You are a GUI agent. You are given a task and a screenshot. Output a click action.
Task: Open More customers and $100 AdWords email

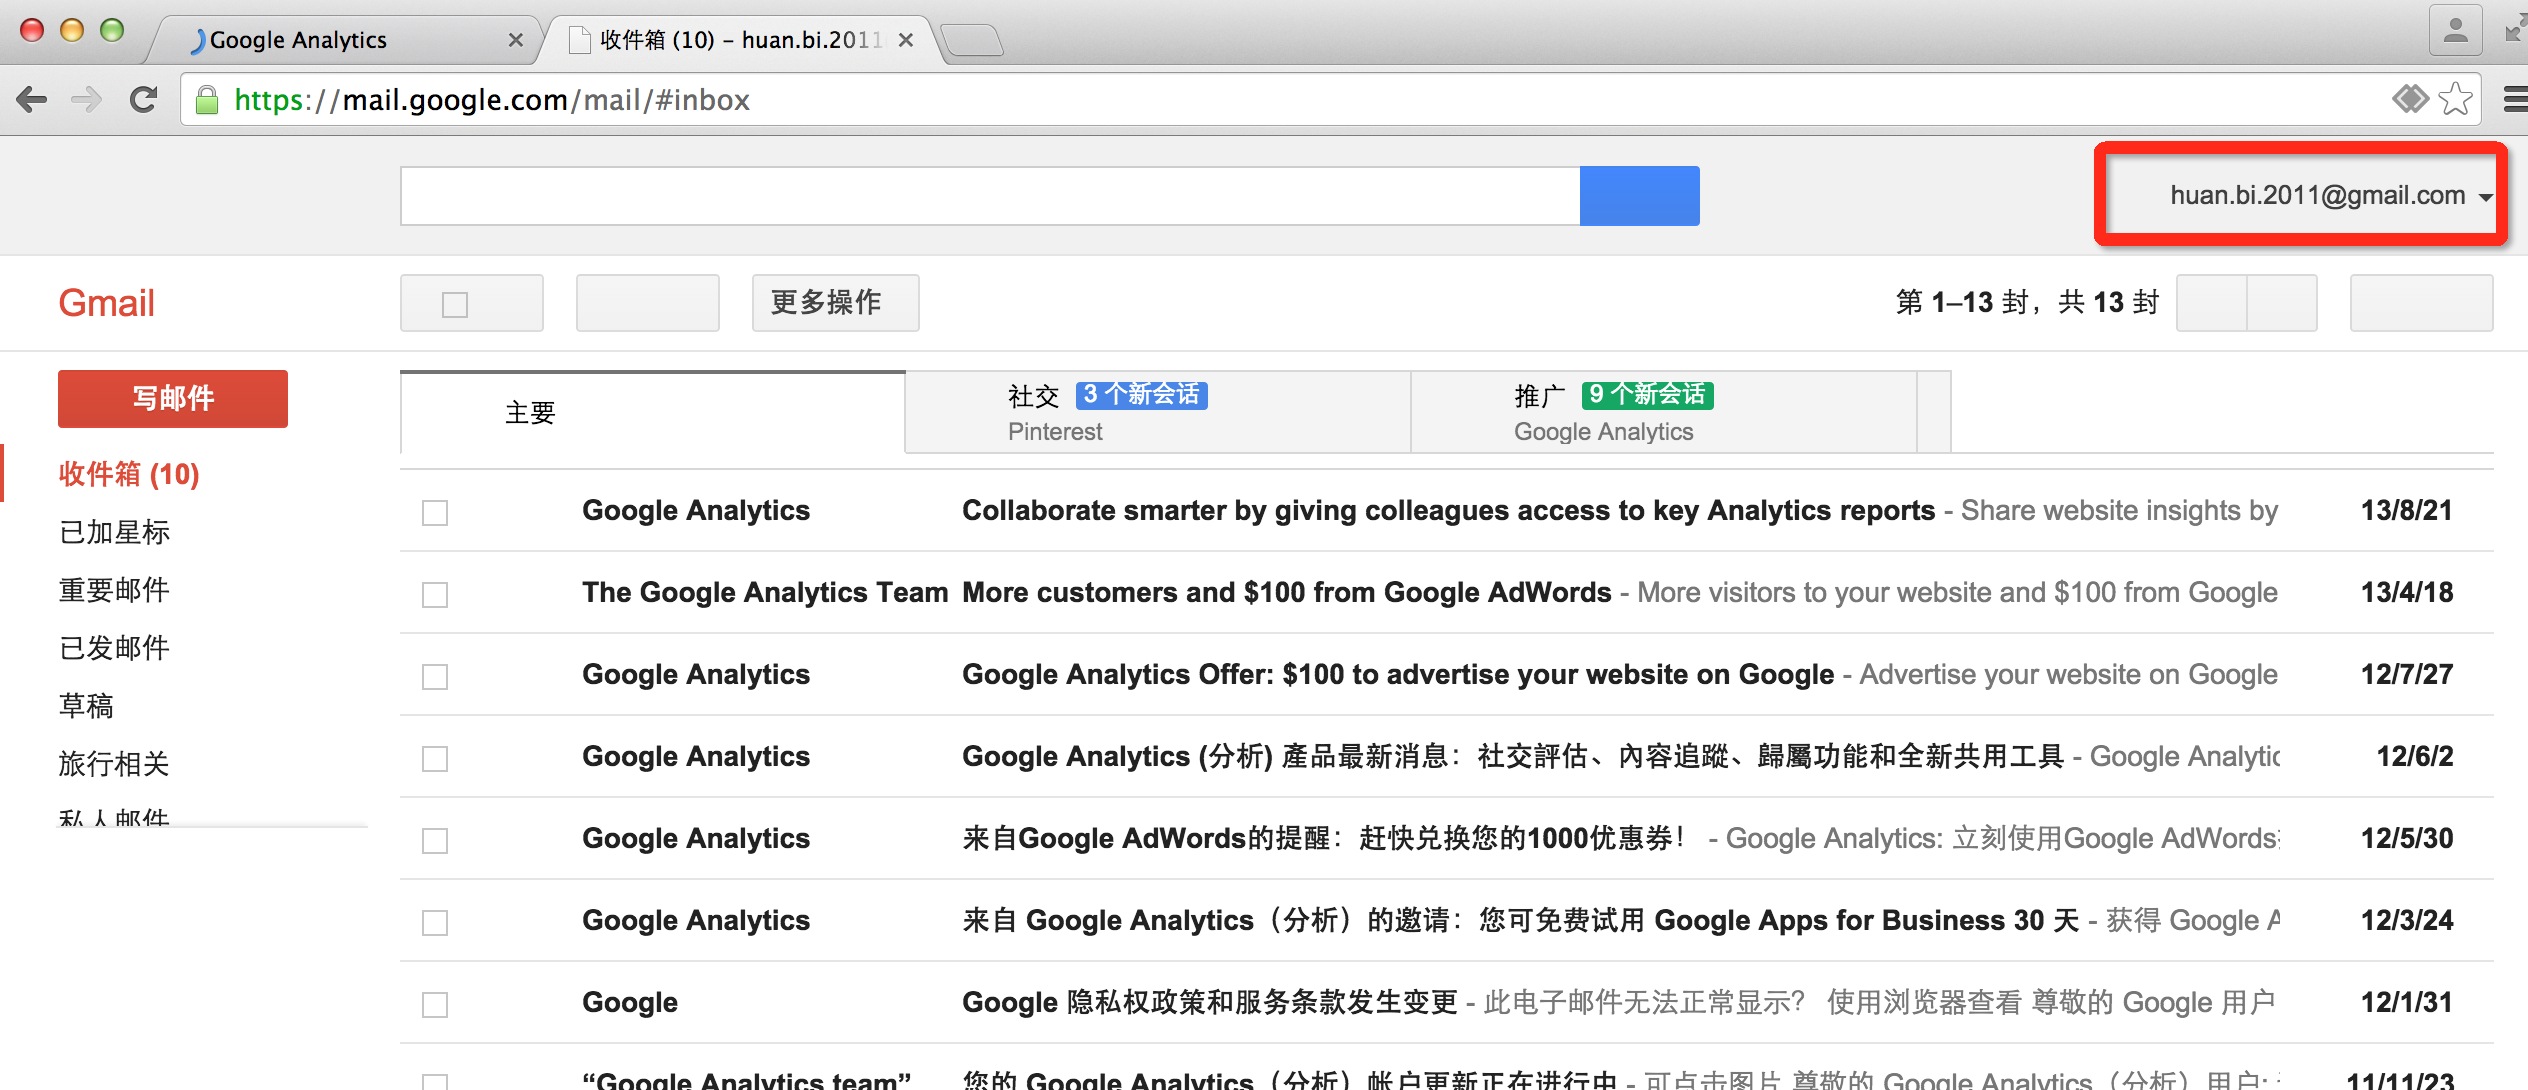1447,593
